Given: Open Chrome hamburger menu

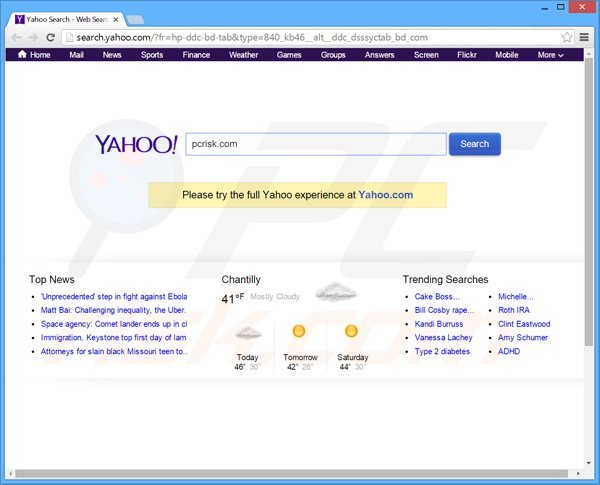Looking at the screenshot, I should [584, 37].
